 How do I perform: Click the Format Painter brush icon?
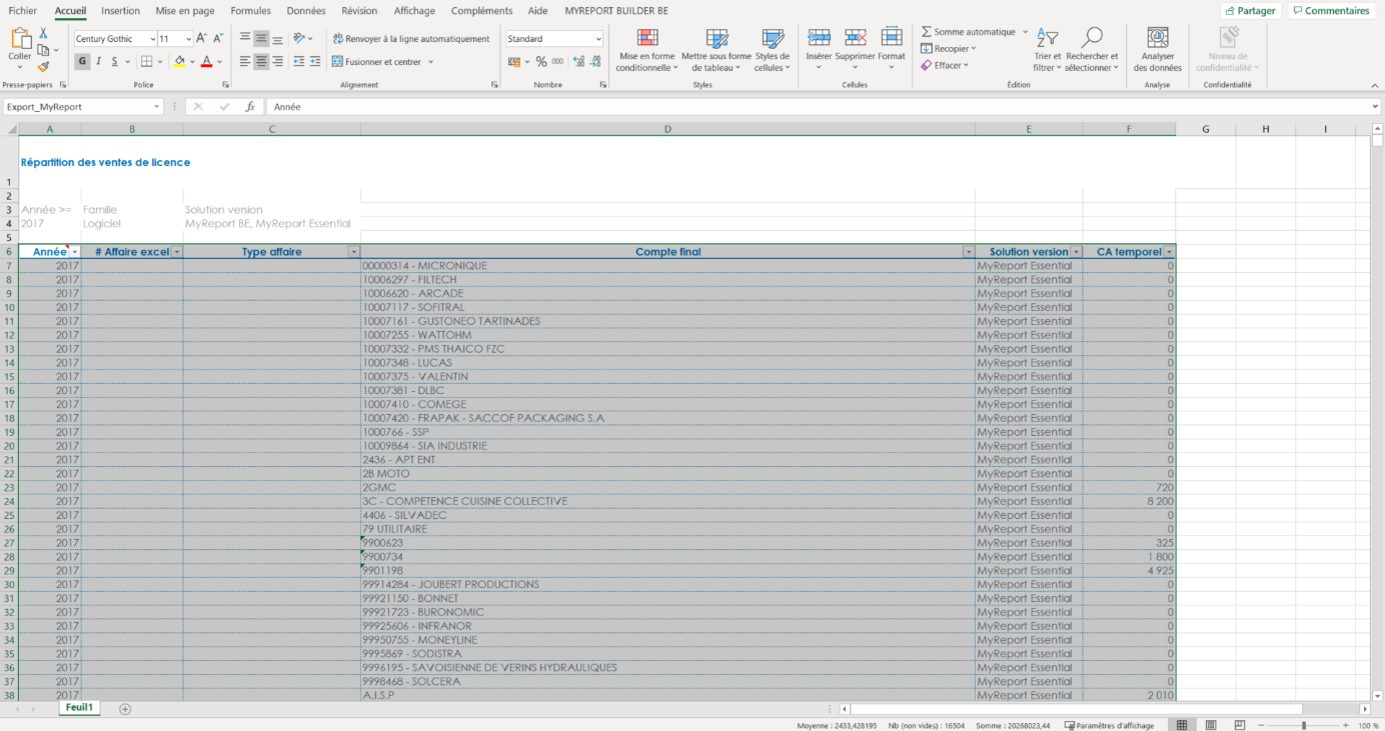pyautogui.click(x=43, y=67)
